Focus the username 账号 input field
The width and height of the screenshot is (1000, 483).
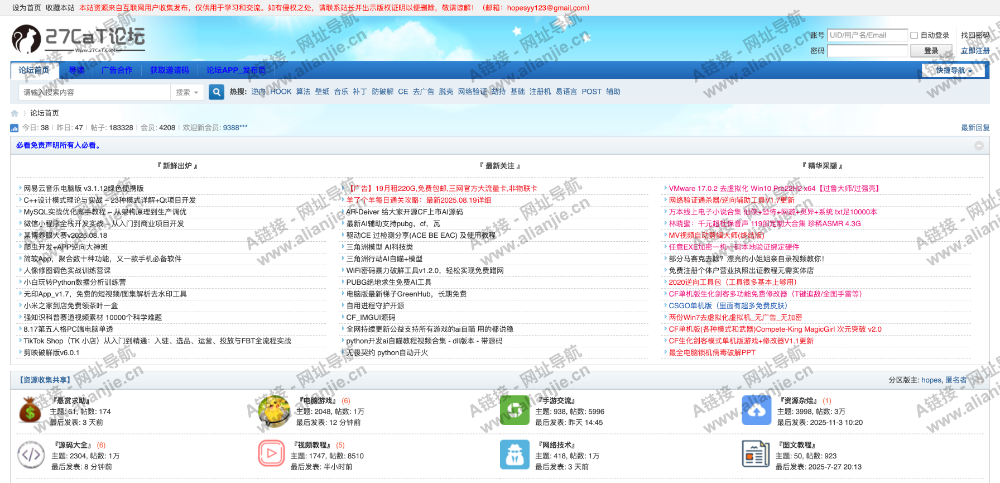click(866, 35)
